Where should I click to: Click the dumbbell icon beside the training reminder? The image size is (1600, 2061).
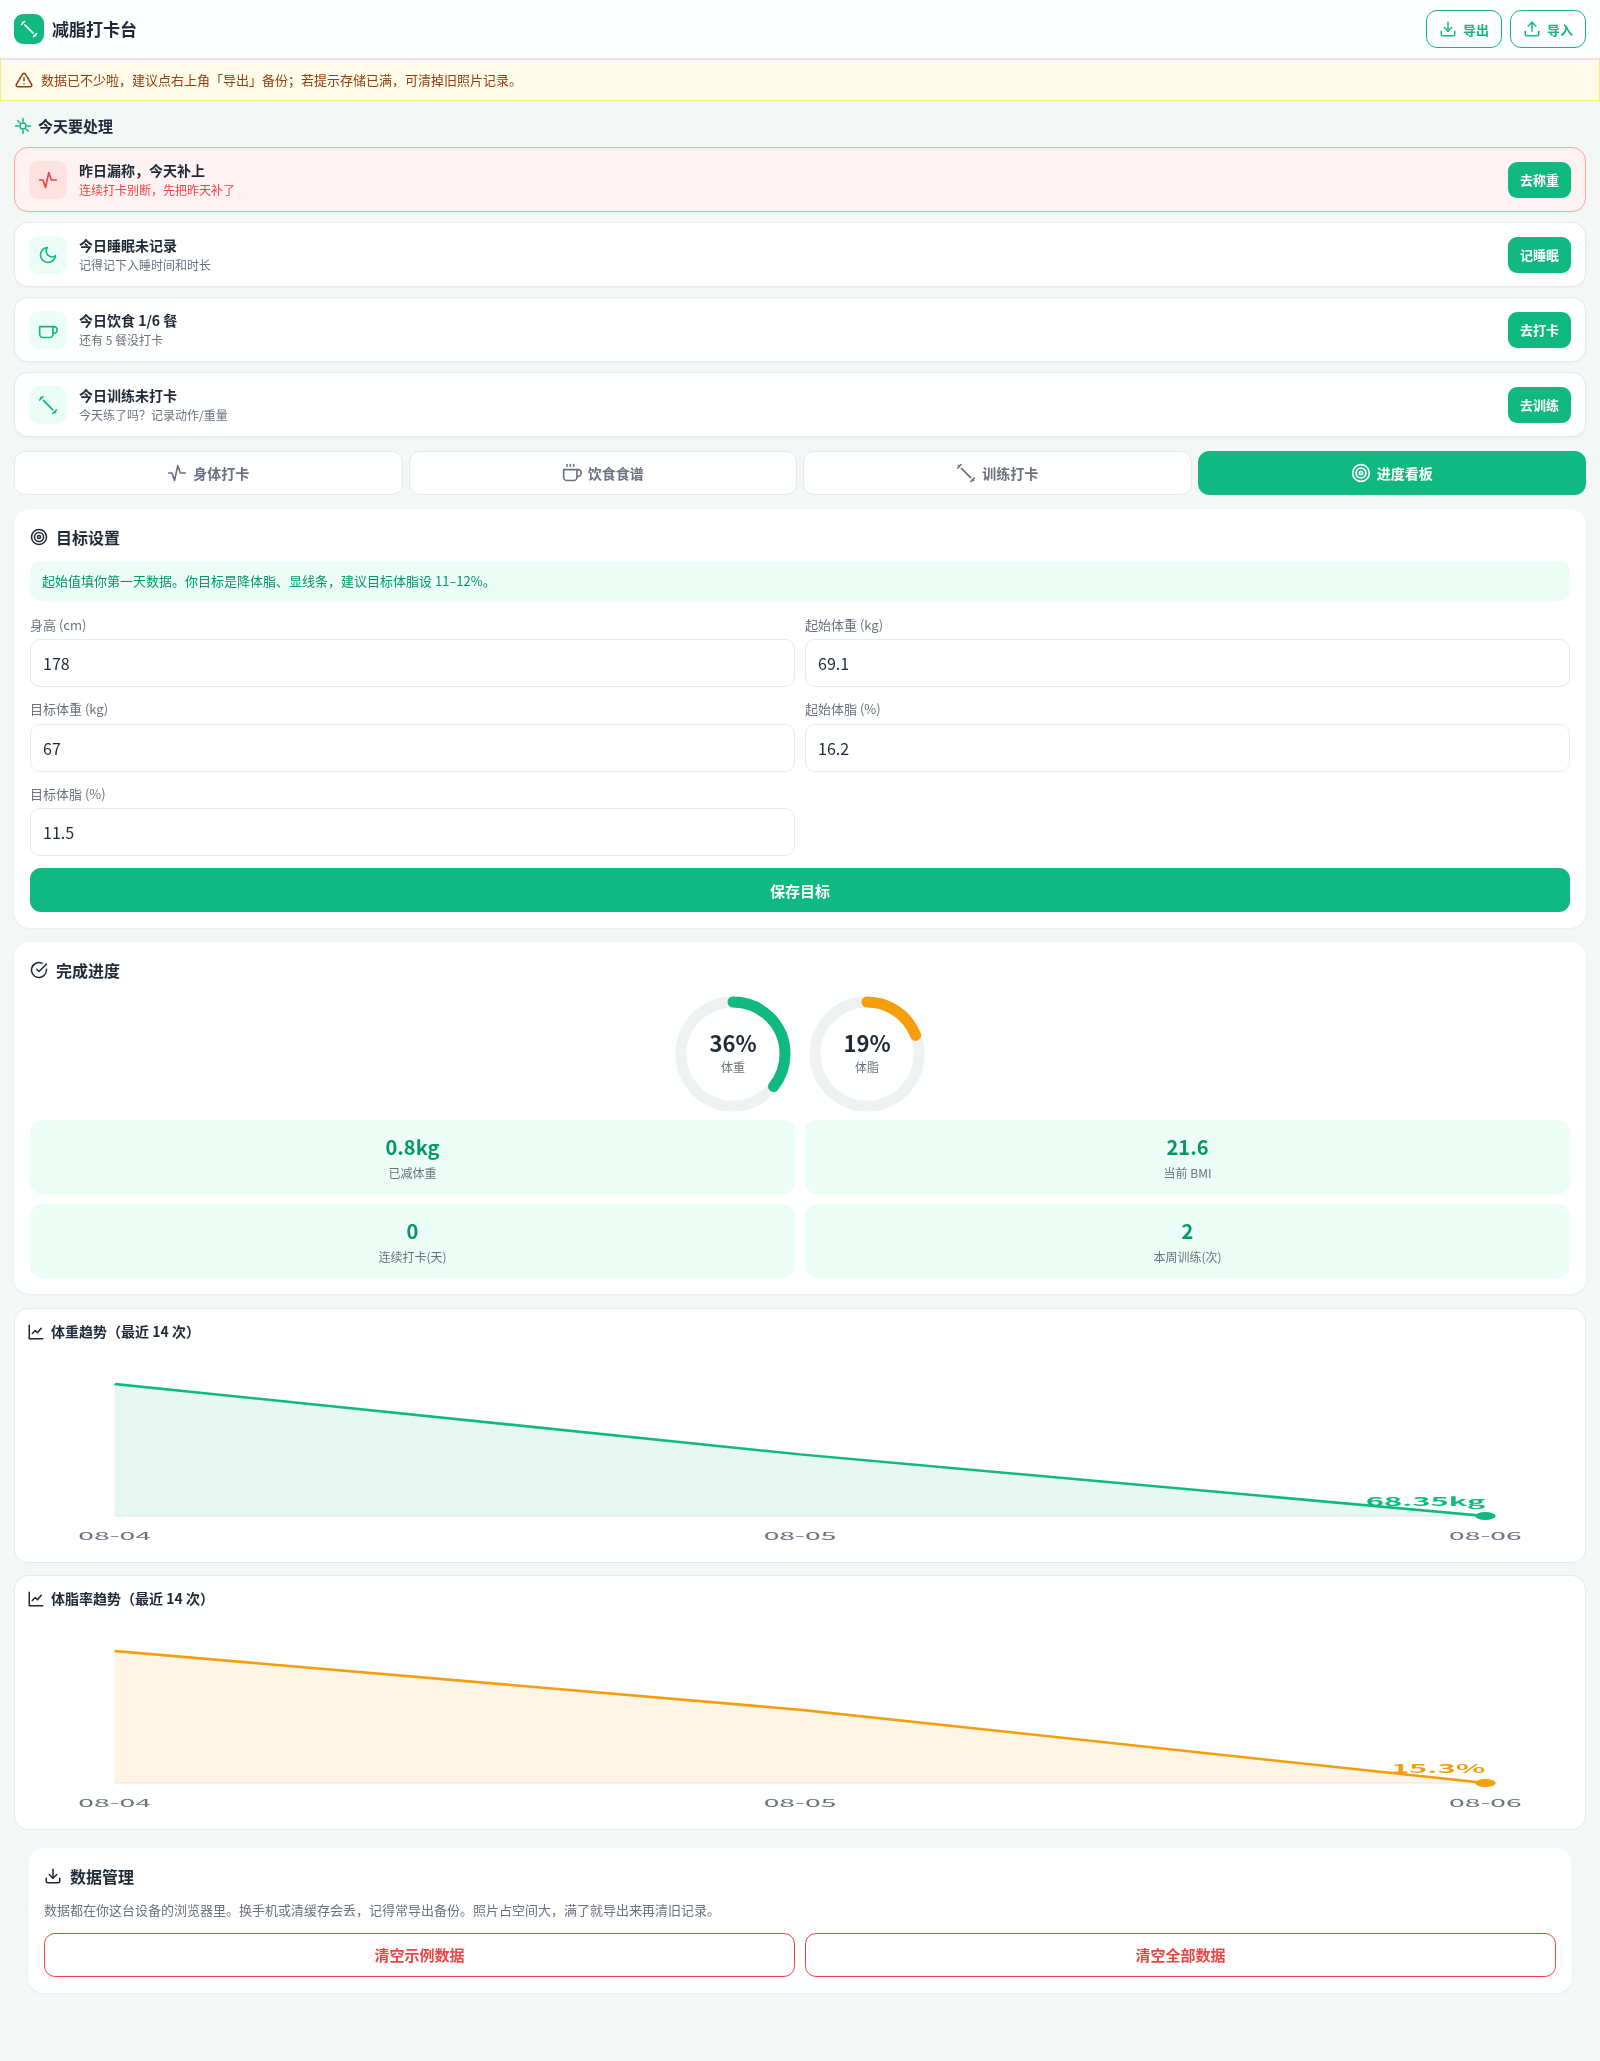(48, 405)
